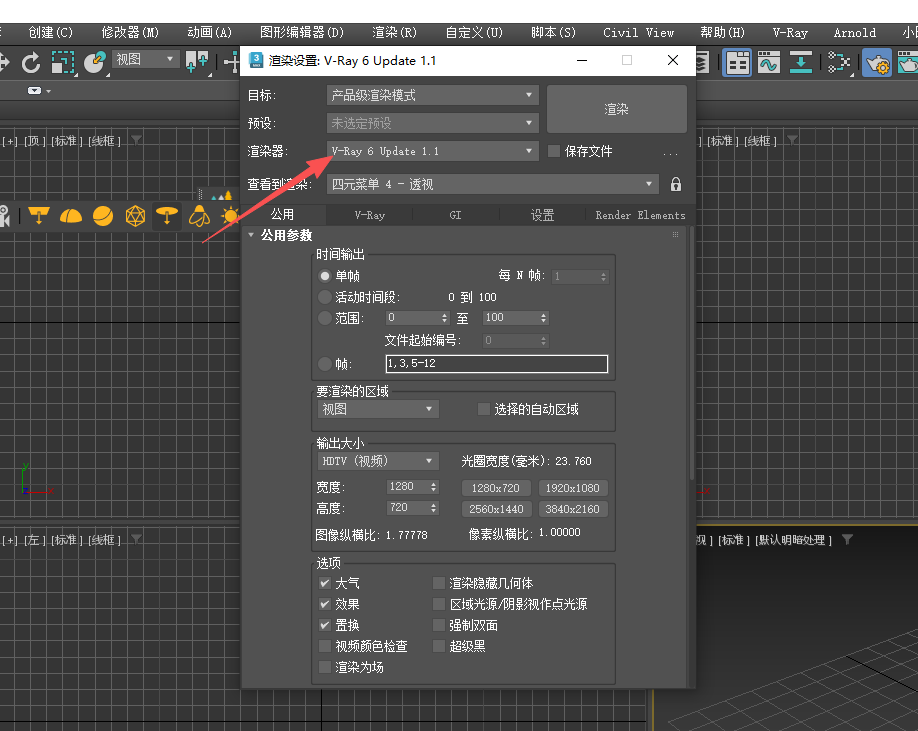This screenshot has width=918, height=731.
Task: Click the save file browse dots
Action: tap(670, 153)
